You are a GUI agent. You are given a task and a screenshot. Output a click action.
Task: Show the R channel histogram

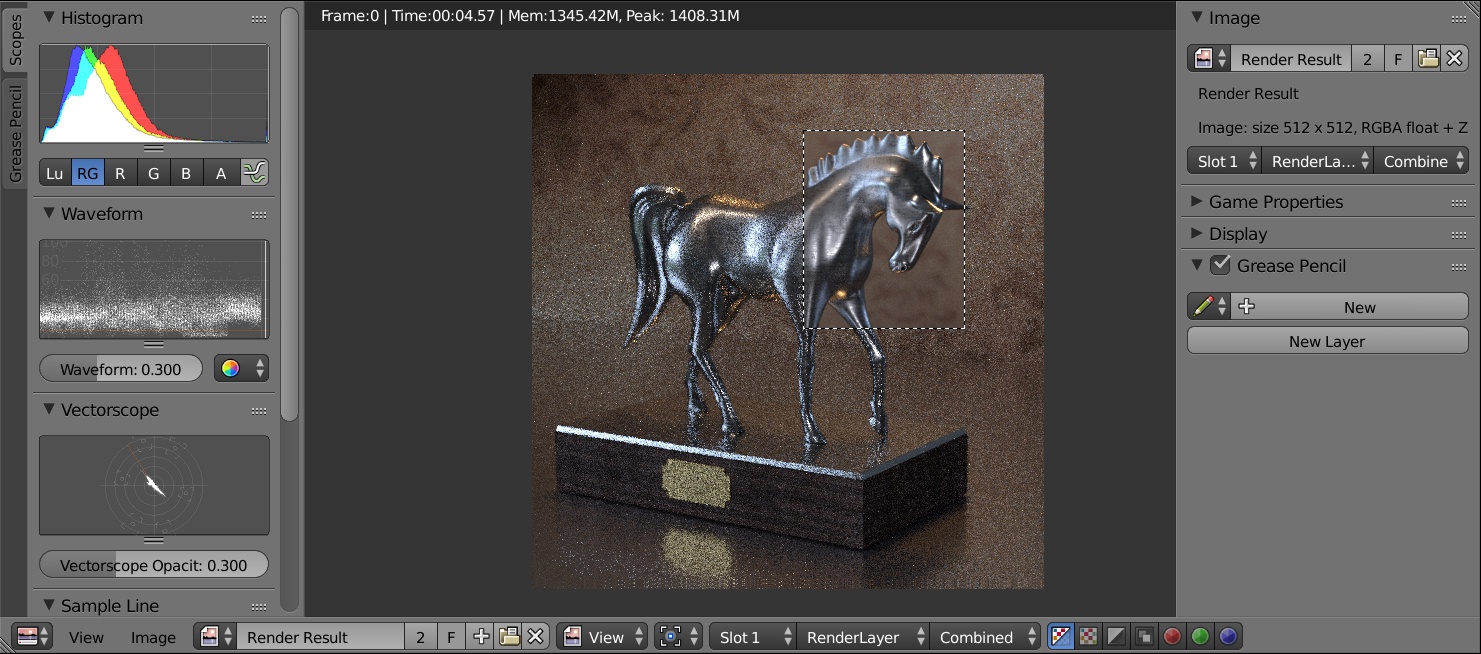(120, 173)
